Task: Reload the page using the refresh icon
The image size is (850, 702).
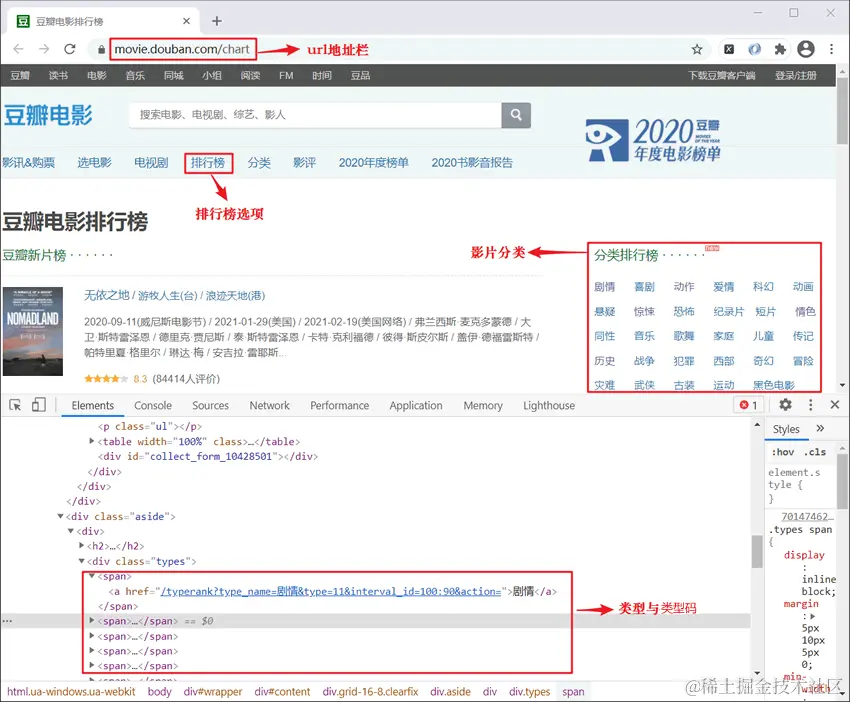Action: click(x=69, y=50)
